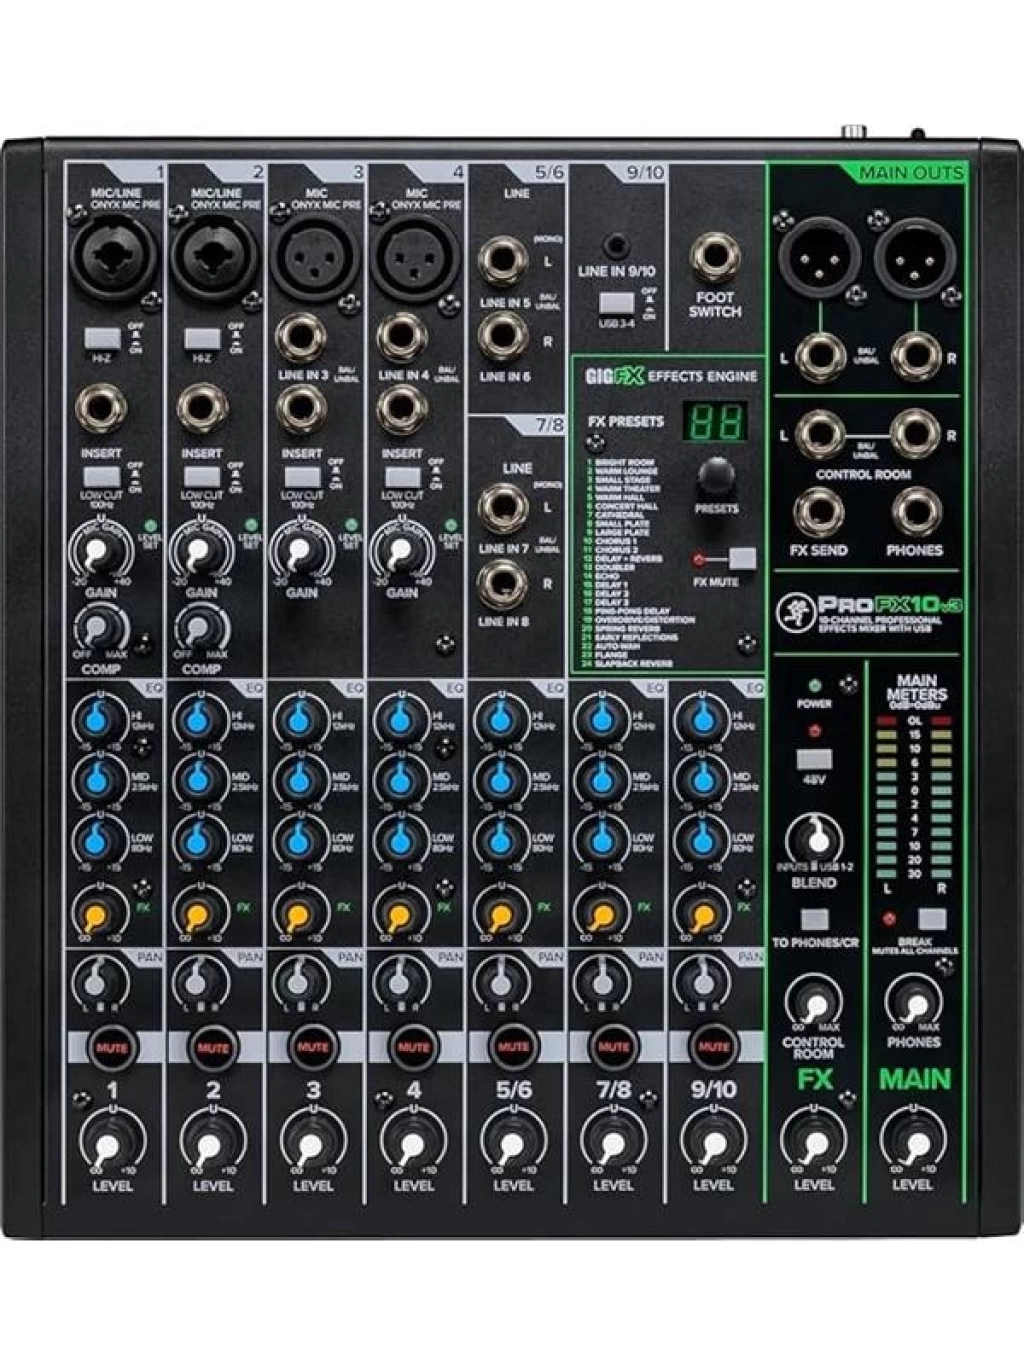The image size is (1024, 1365).
Task: Click the channel 1 HI EQ knob
Action: pos(97,719)
